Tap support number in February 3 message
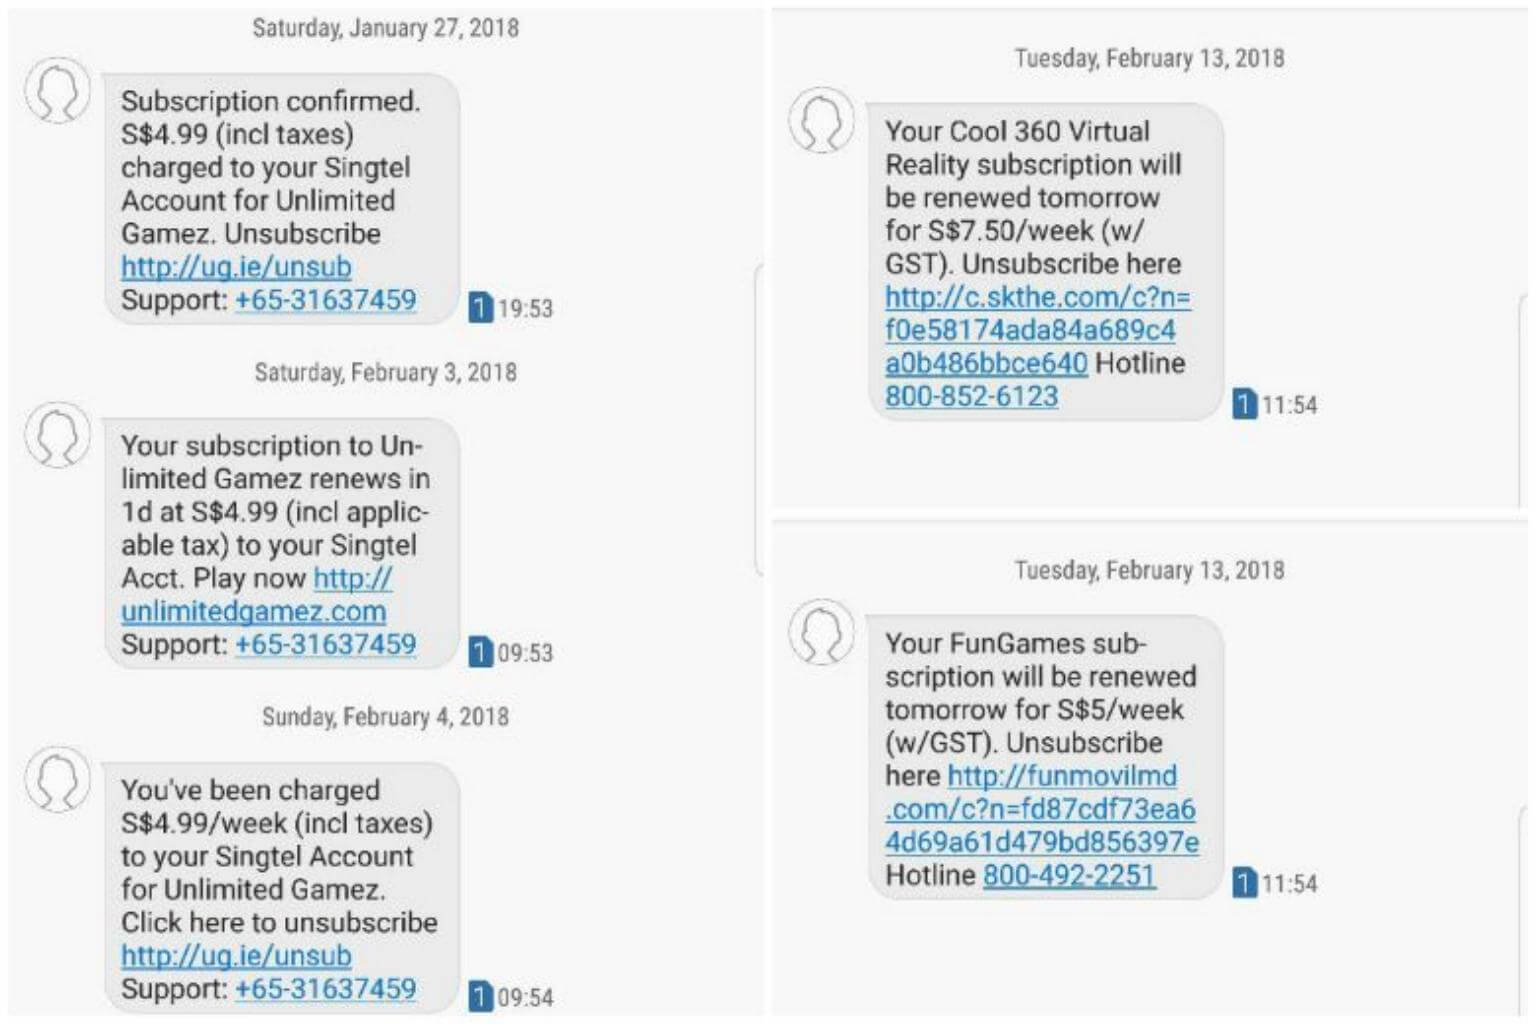The width and height of the screenshot is (1536, 1024). [325, 644]
